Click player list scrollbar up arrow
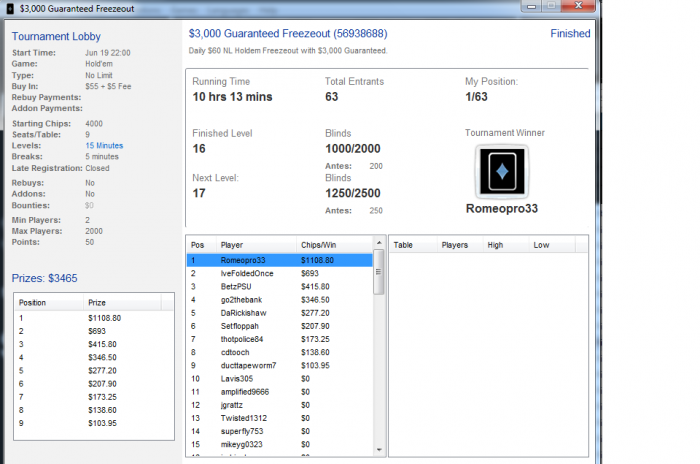This screenshot has height=464, width=700. point(379,242)
